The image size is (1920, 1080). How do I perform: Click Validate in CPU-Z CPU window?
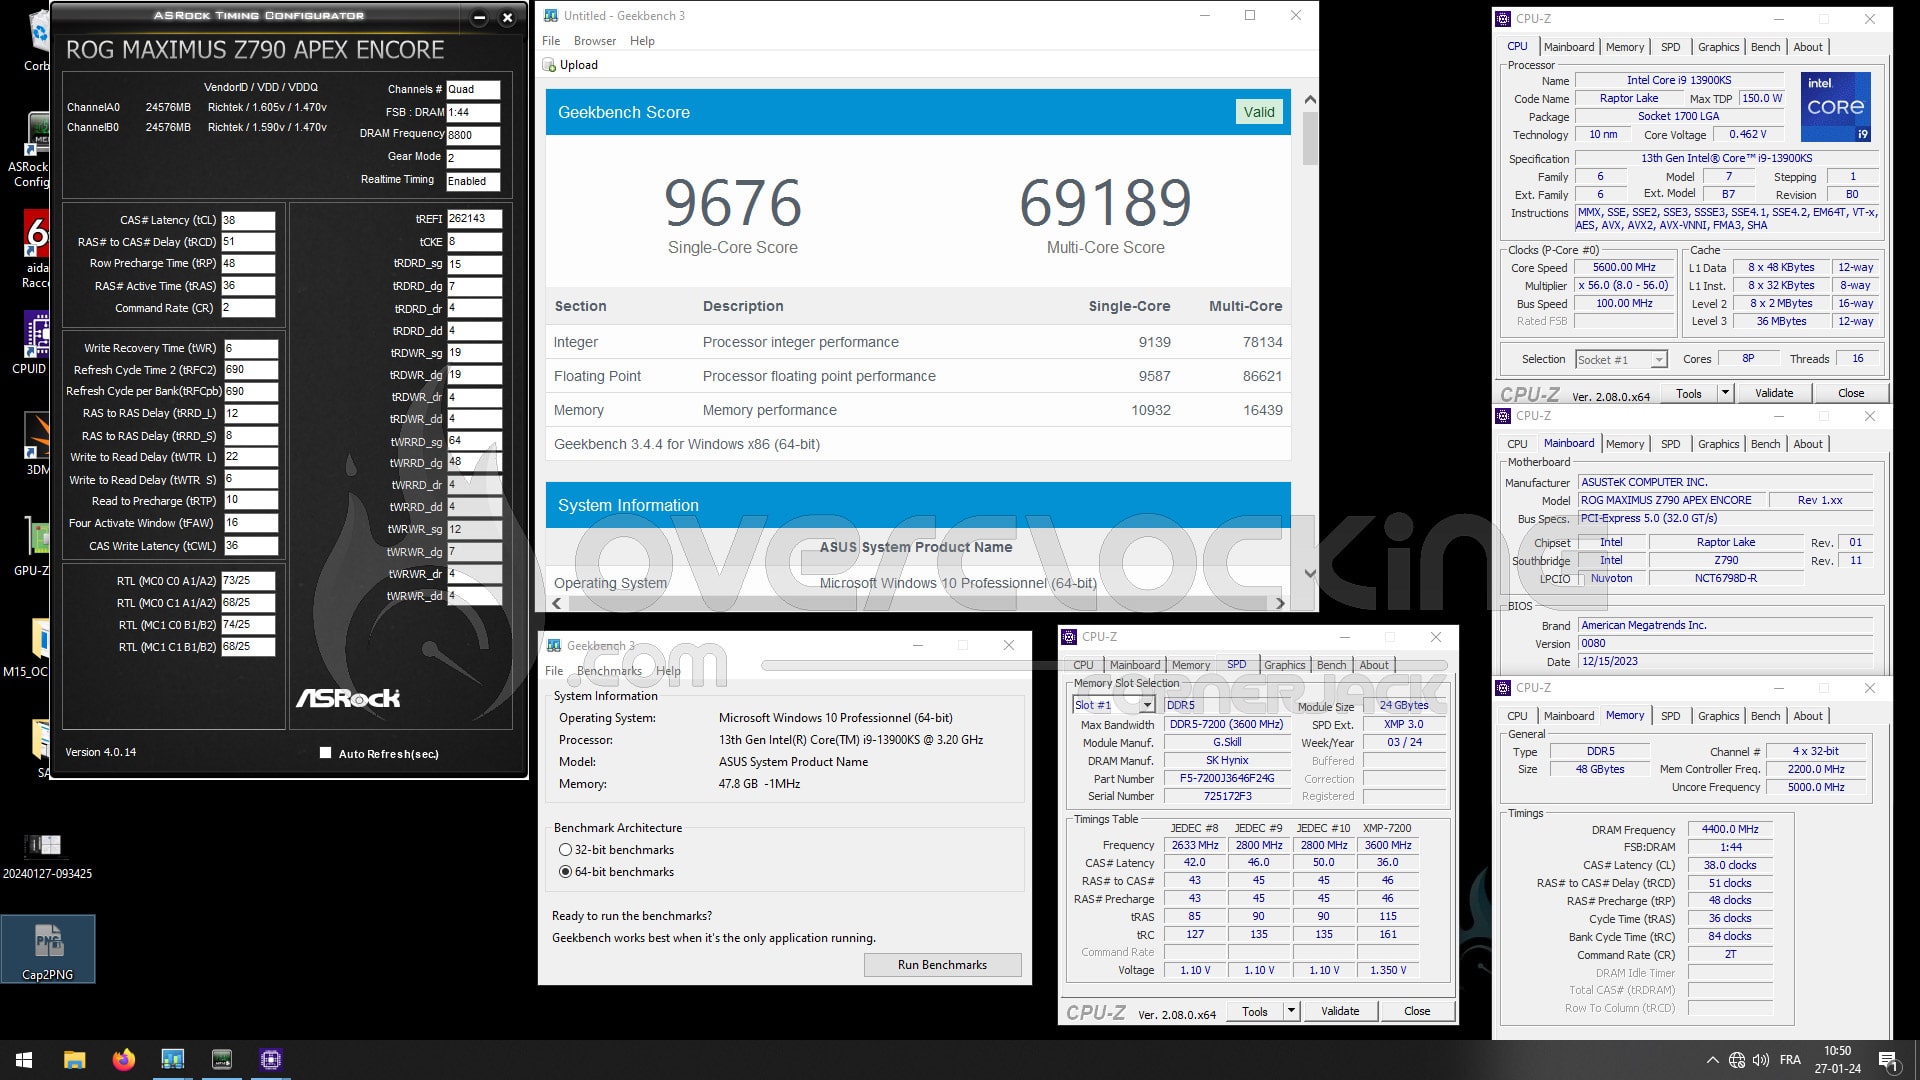[x=1774, y=393]
